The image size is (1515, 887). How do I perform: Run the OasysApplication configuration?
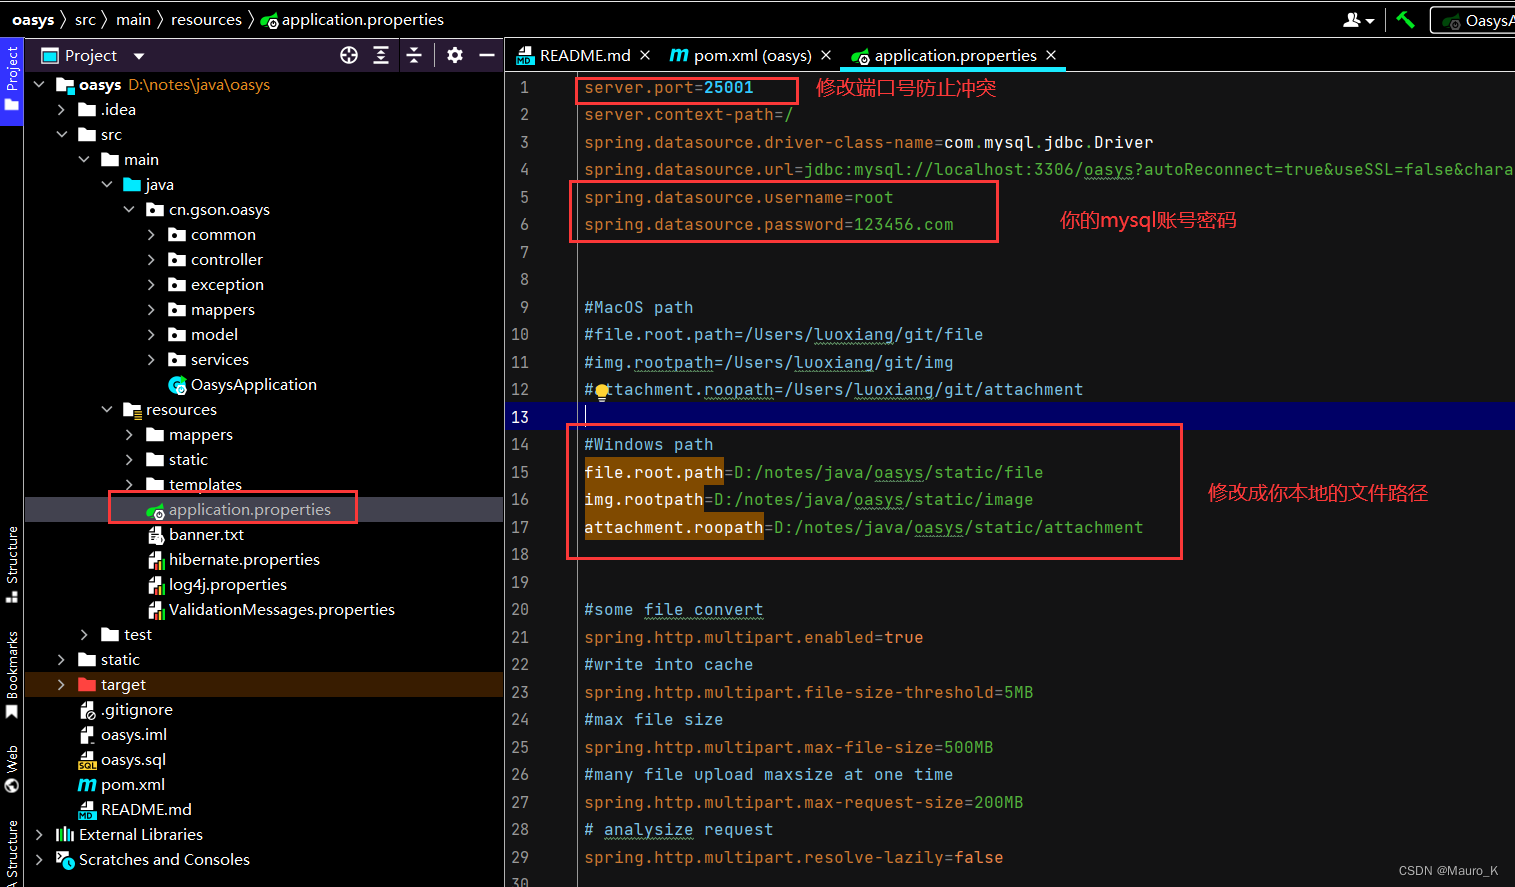pos(1490,20)
